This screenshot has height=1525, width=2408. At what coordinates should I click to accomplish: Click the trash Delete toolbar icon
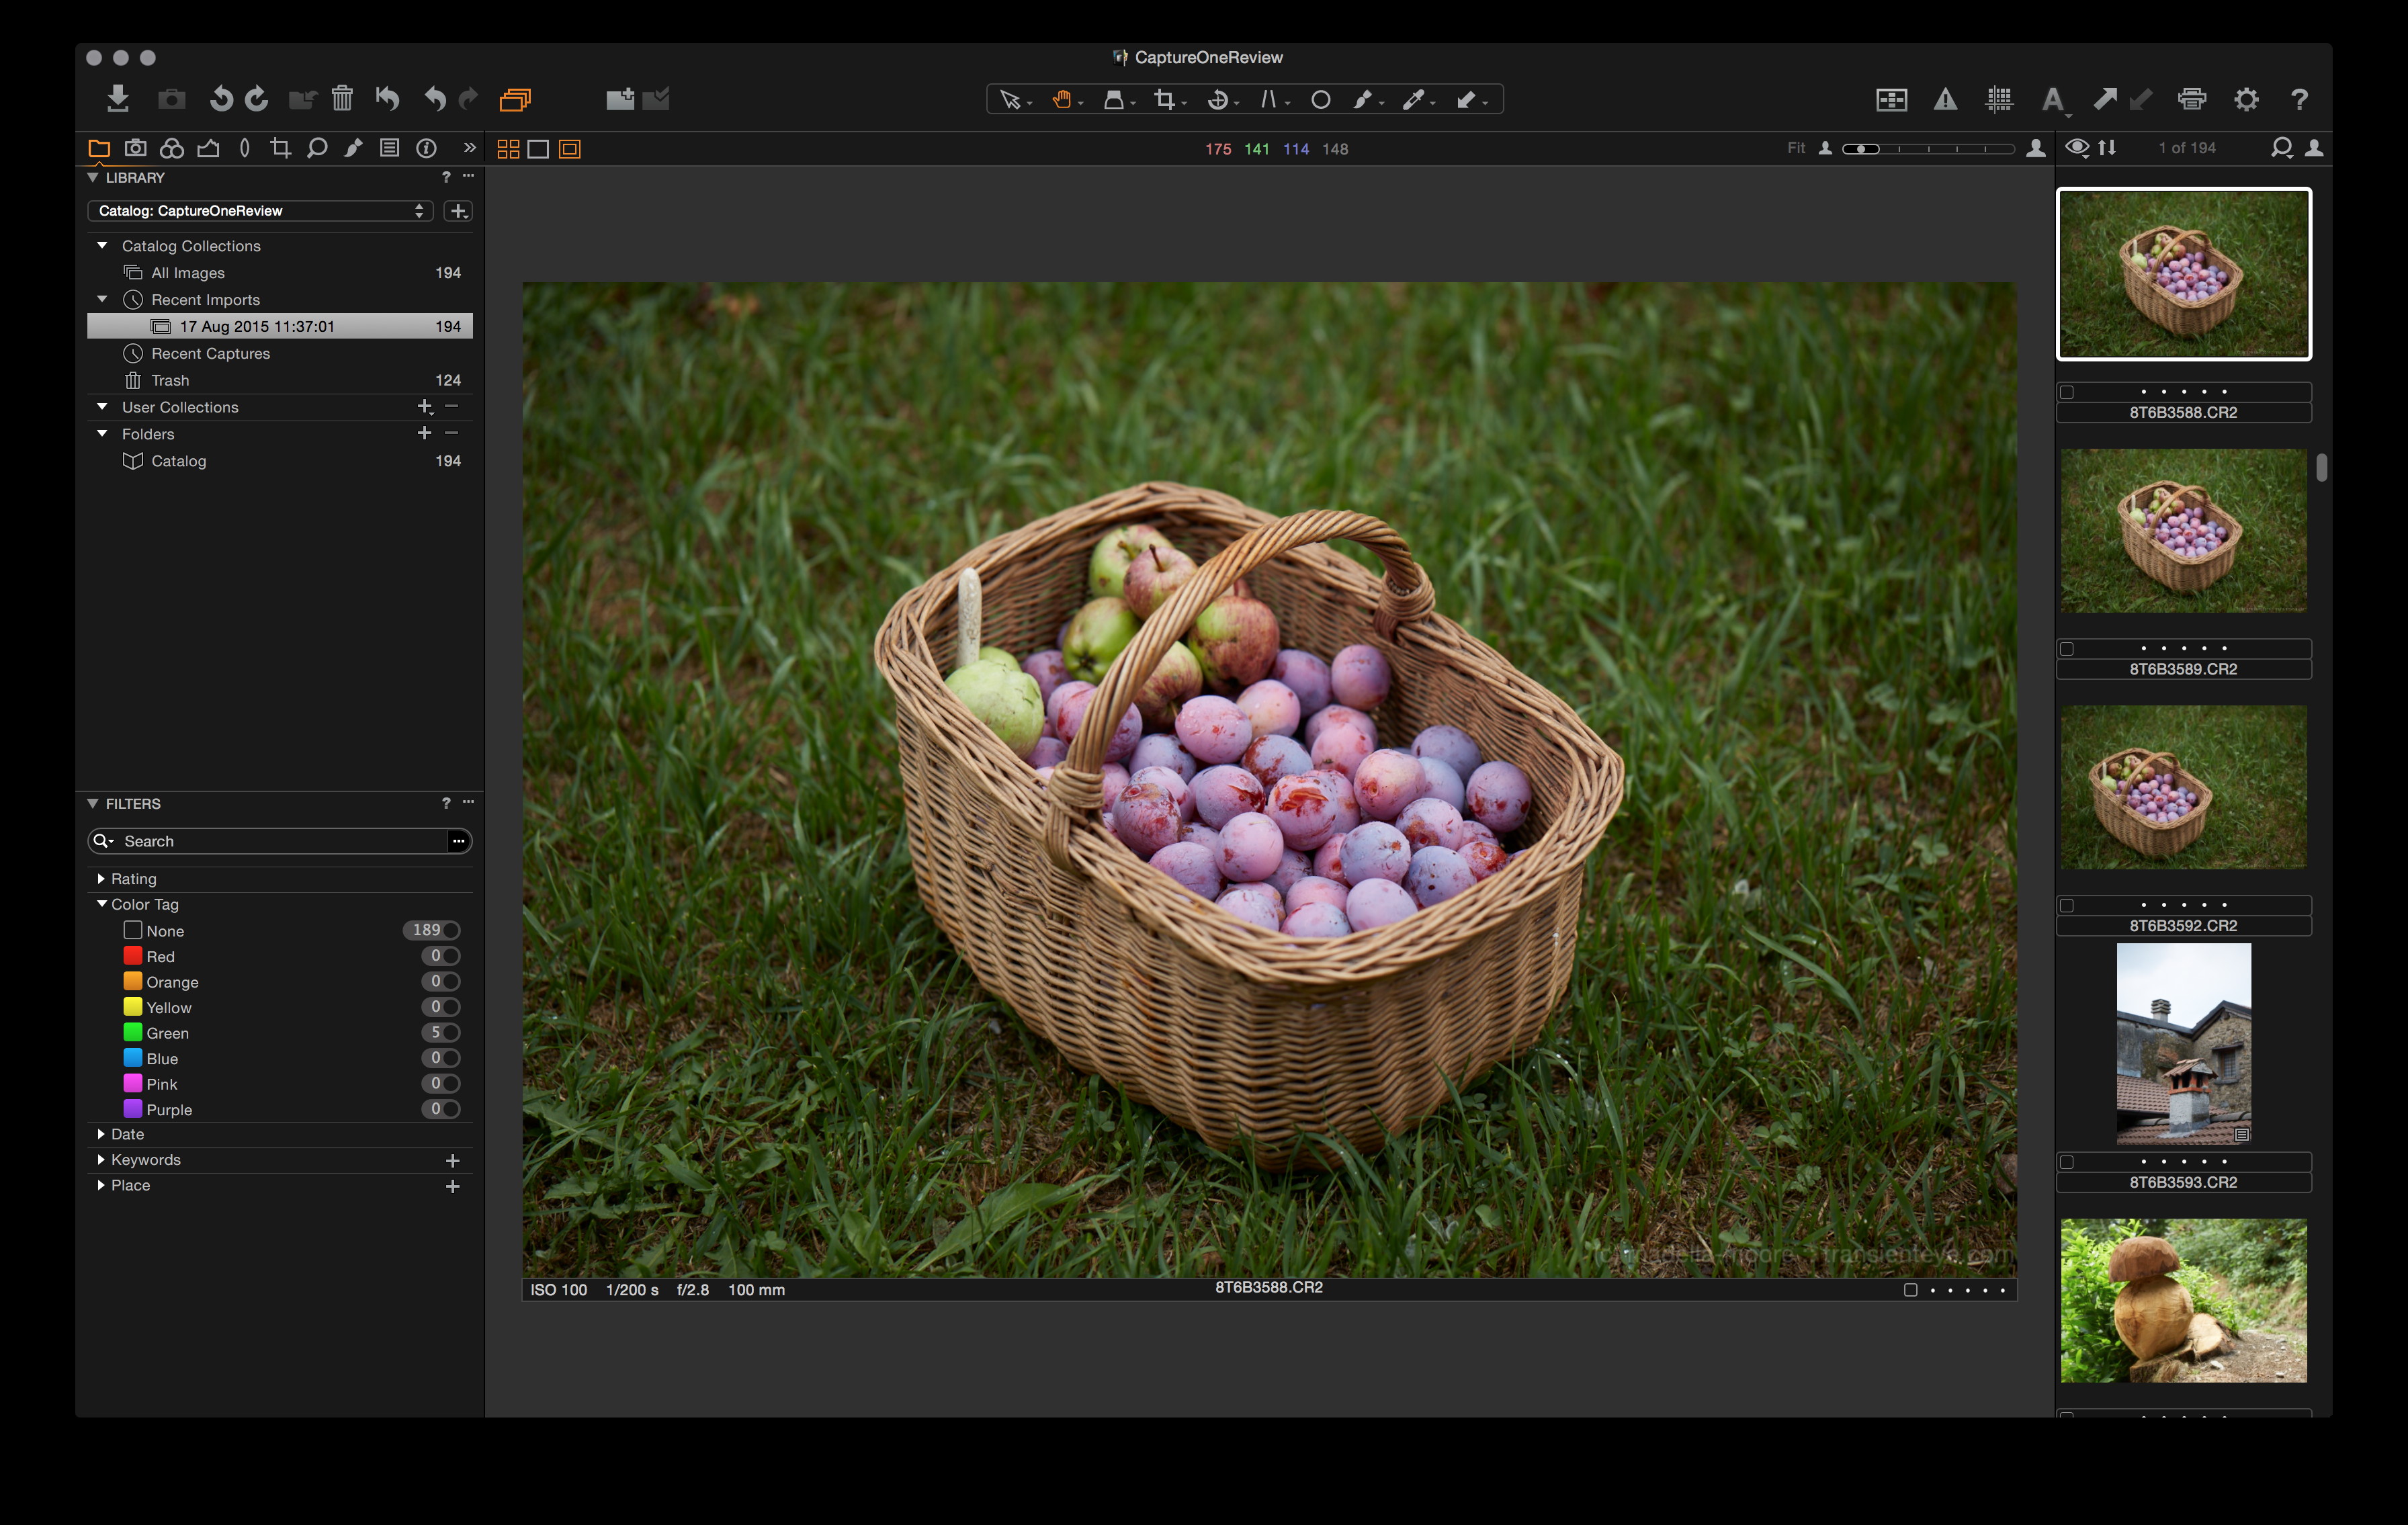pos(342,98)
